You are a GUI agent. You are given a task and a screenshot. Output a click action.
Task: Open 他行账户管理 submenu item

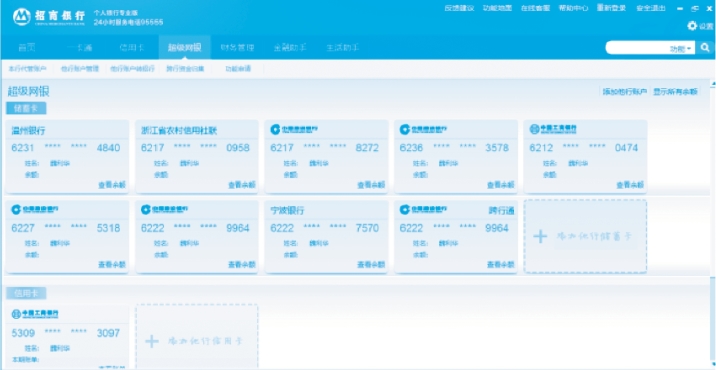(x=80, y=69)
